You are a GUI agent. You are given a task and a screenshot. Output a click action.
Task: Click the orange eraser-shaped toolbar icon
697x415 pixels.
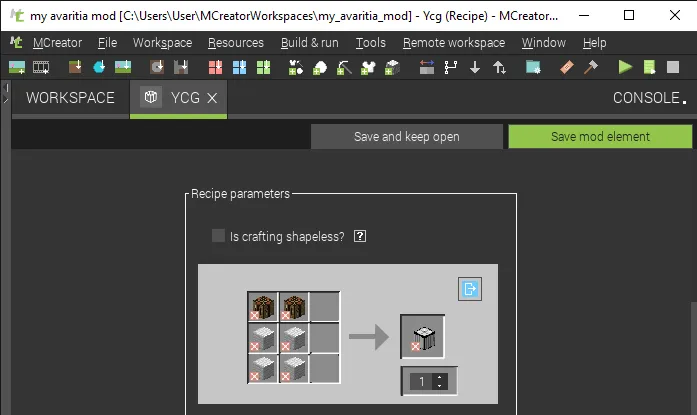(567, 68)
